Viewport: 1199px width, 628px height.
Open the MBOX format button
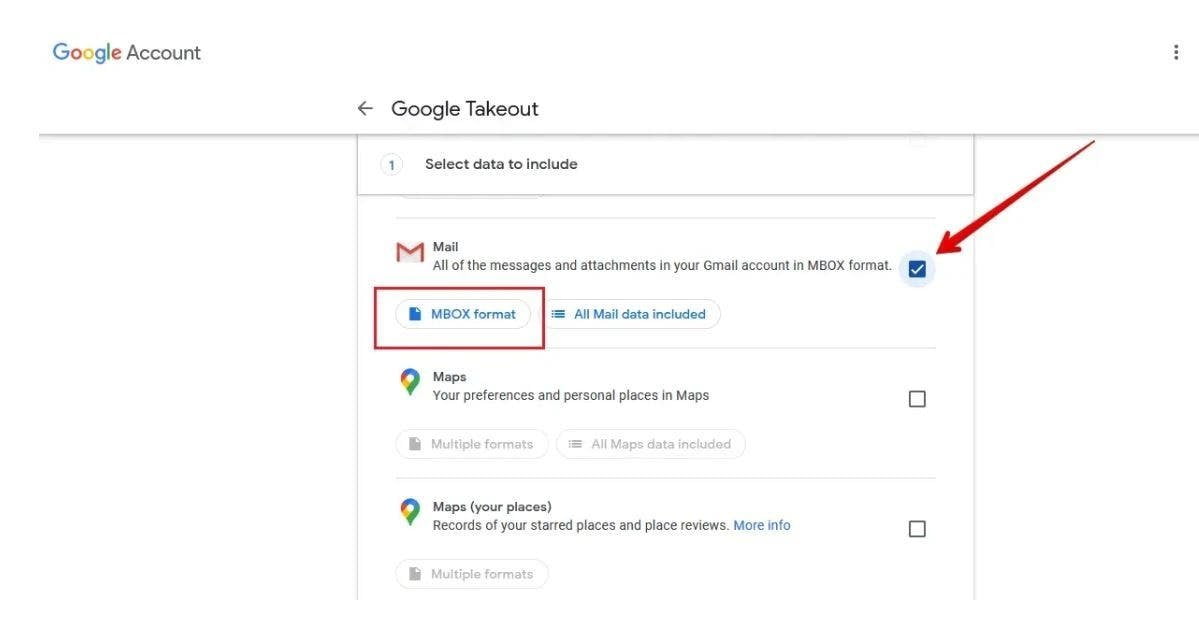coord(463,314)
